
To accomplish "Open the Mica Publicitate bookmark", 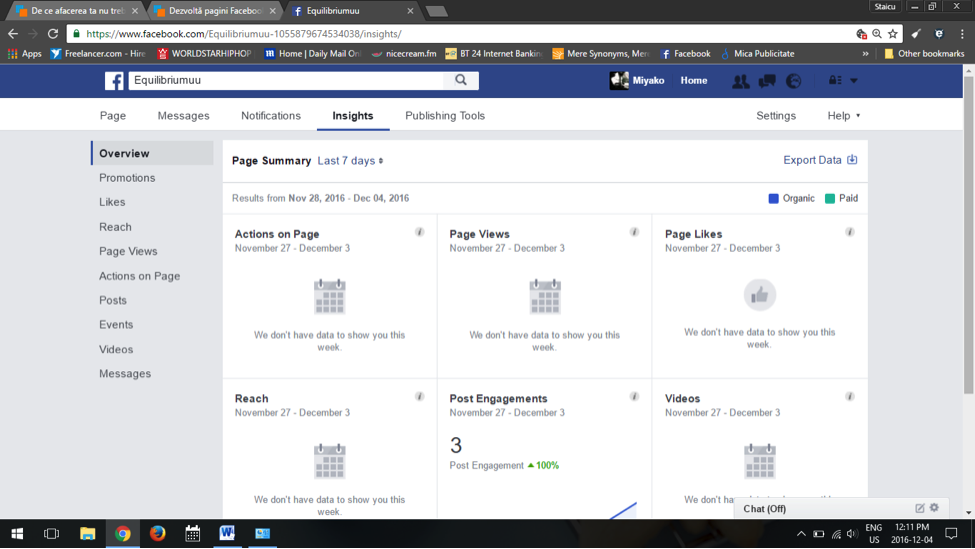I will pyautogui.click(x=757, y=53).
